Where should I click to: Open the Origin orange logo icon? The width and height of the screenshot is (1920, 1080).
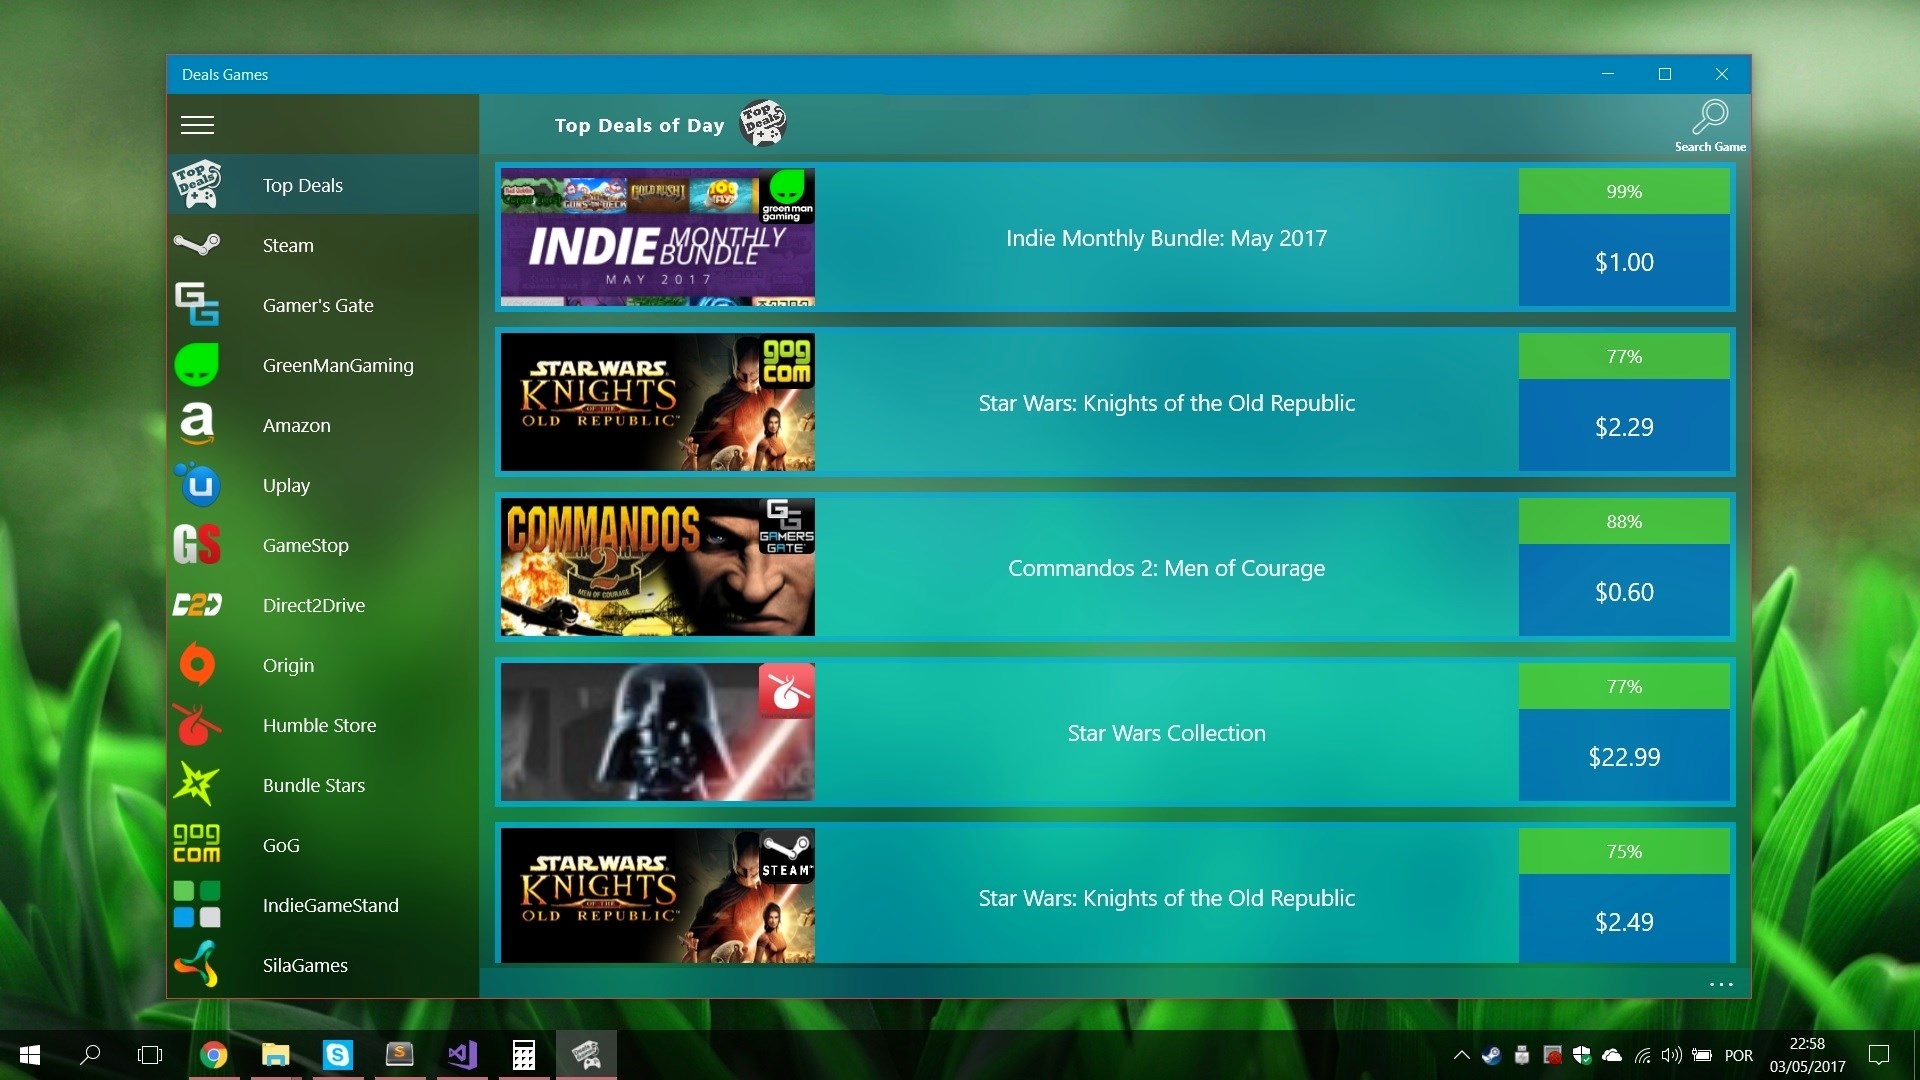pyautogui.click(x=197, y=665)
